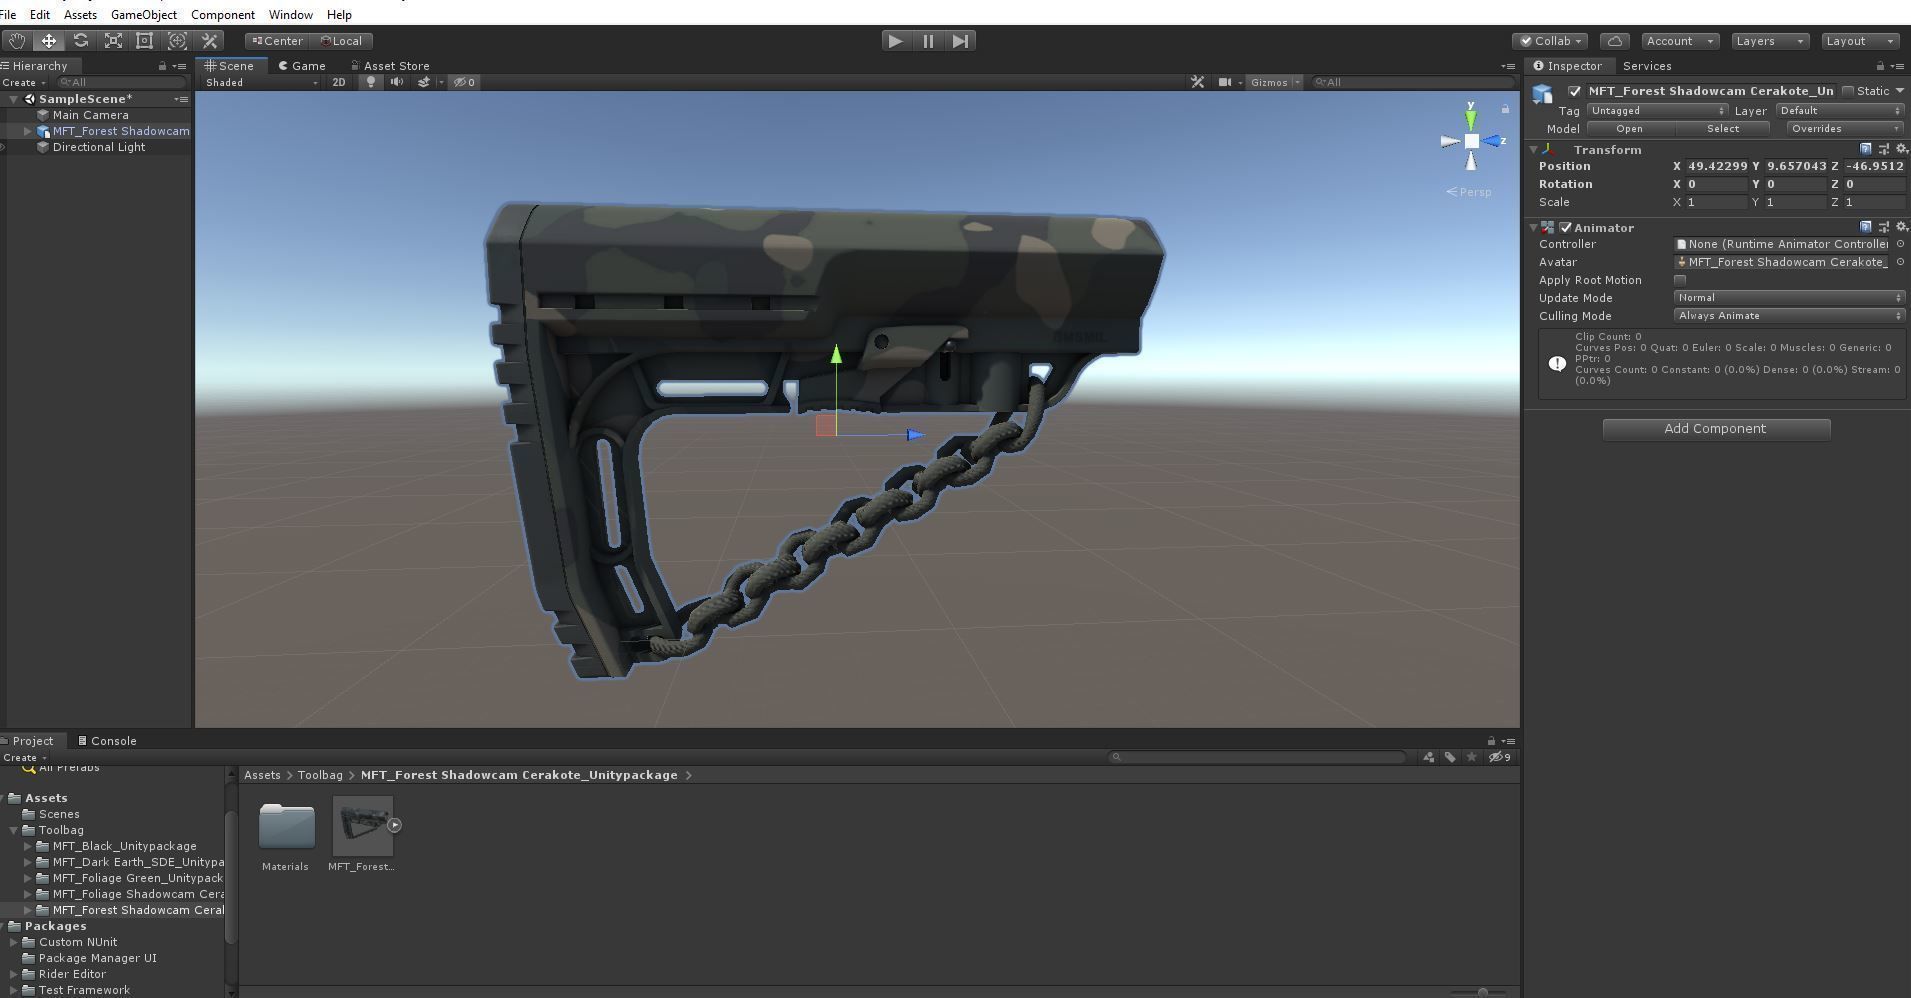Open the Update Mode dropdown

tap(1789, 298)
